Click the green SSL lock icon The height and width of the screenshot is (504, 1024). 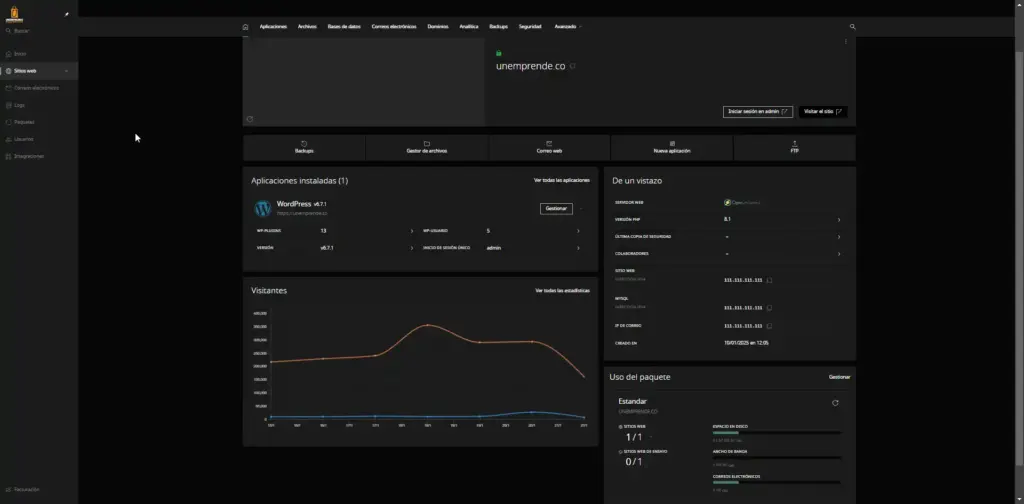pyautogui.click(x=499, y=53)
